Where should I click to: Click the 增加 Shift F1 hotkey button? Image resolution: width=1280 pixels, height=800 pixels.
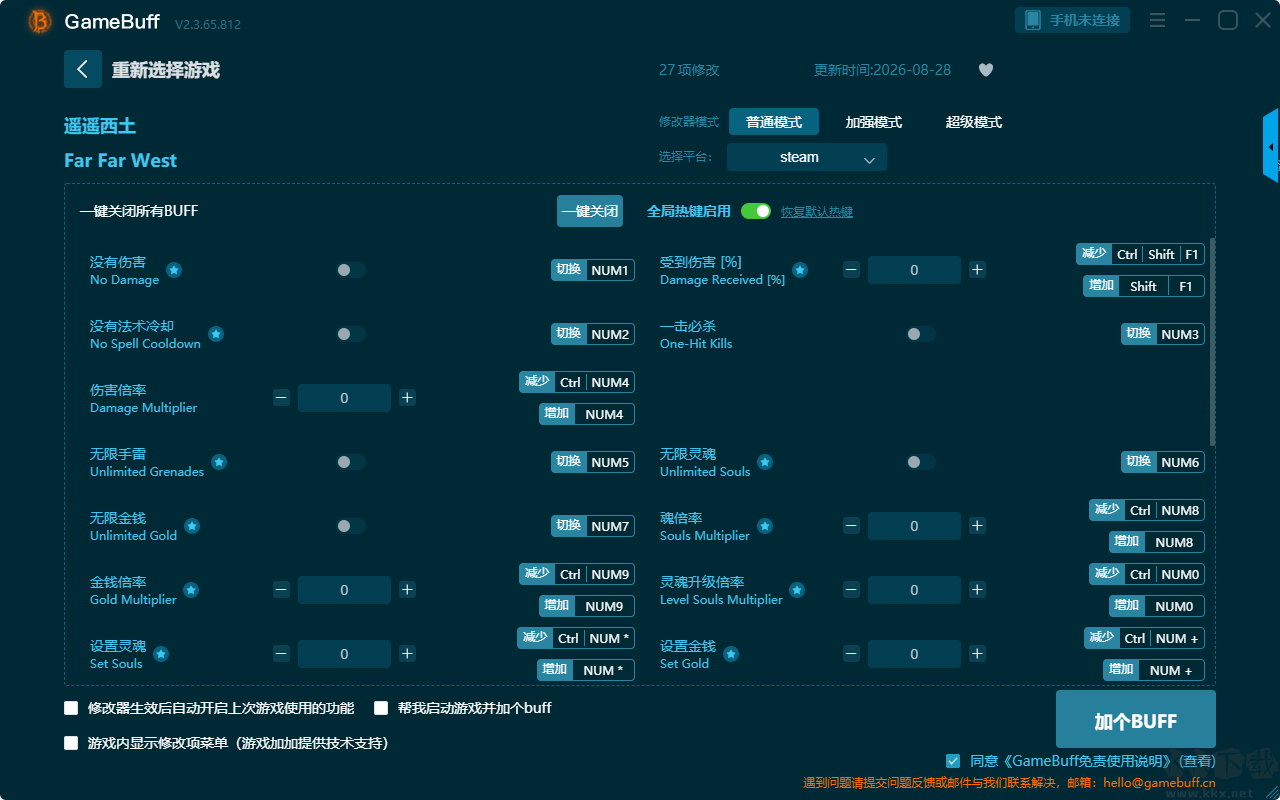click(x=1144, y=286)
